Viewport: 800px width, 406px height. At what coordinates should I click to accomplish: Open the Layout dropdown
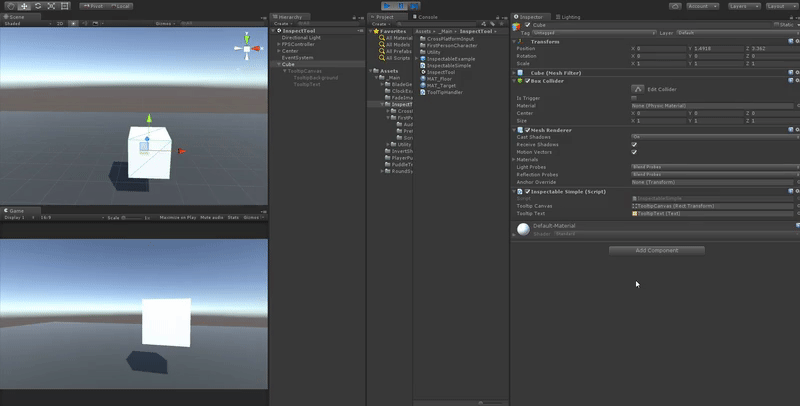point(781,6)
